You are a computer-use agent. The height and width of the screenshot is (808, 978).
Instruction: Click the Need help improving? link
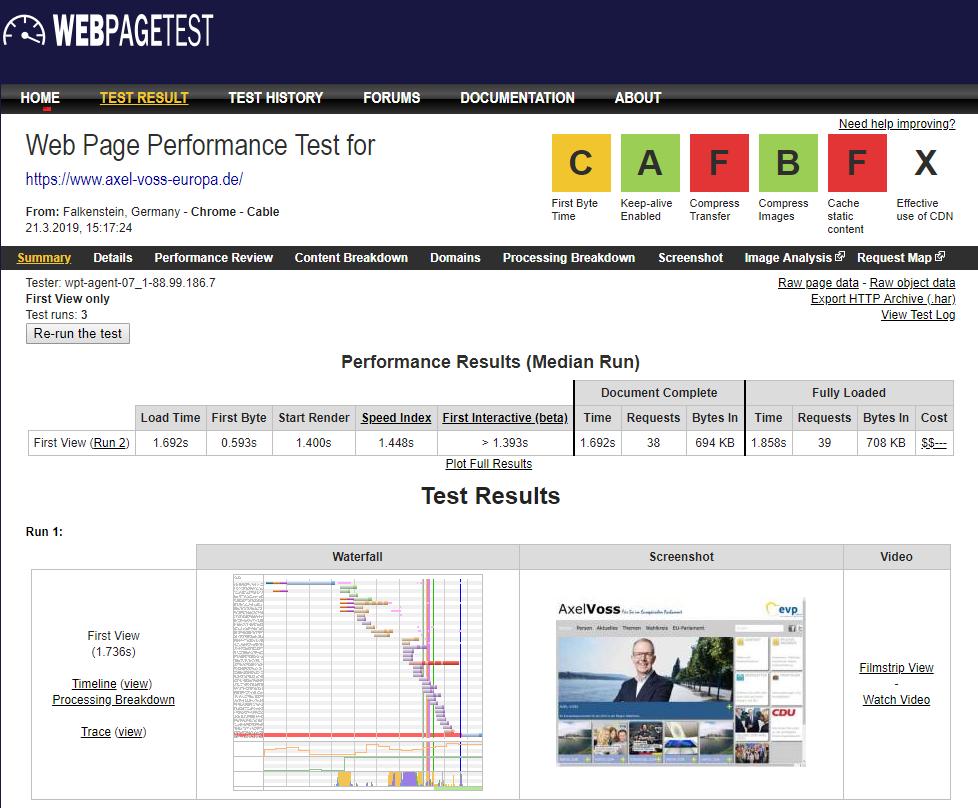click(x=897, y=124)
